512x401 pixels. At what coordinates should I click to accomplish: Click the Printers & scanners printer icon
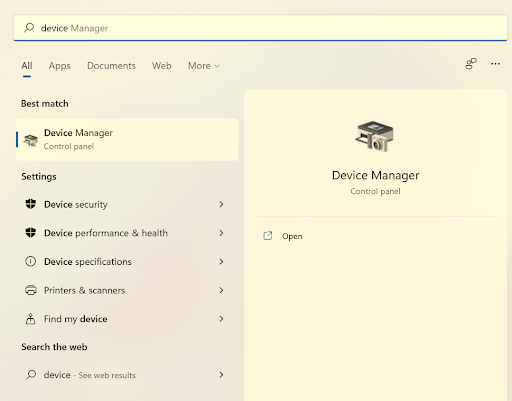click(31, 290)
